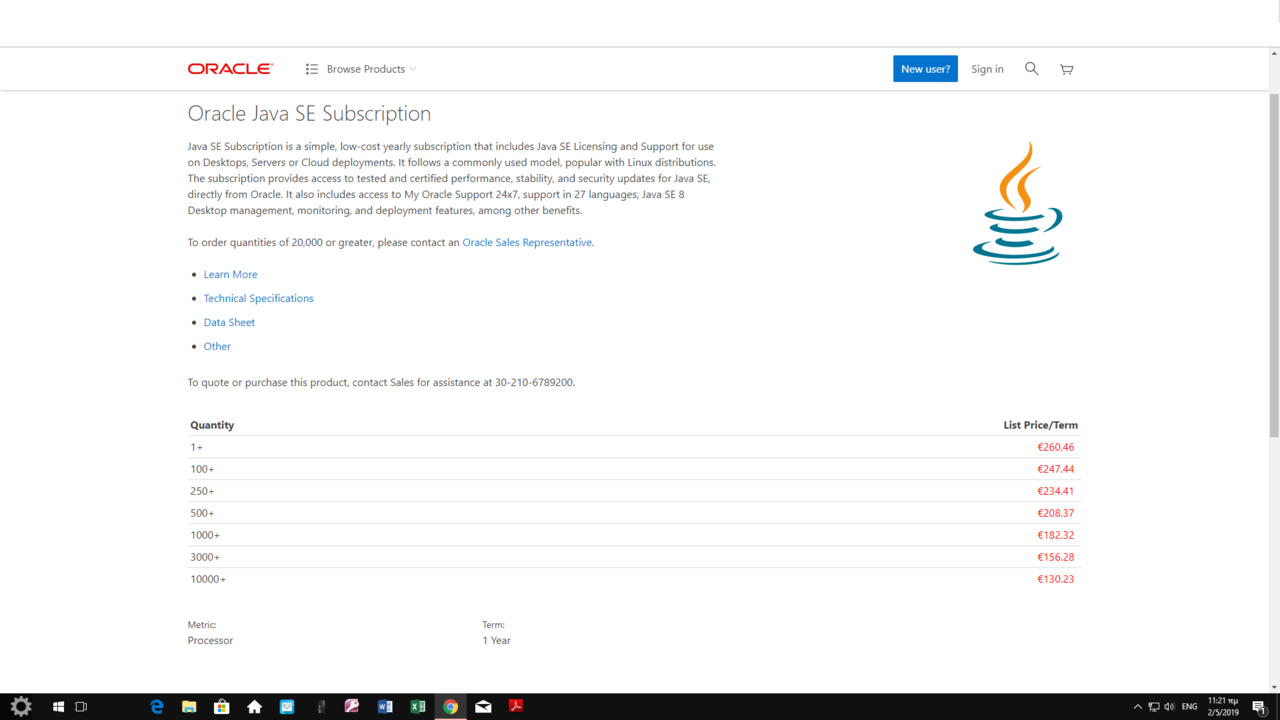Screen dimensions: 1280x720
Task: Open the Windows Start menu
Action: tap(58, 706)
